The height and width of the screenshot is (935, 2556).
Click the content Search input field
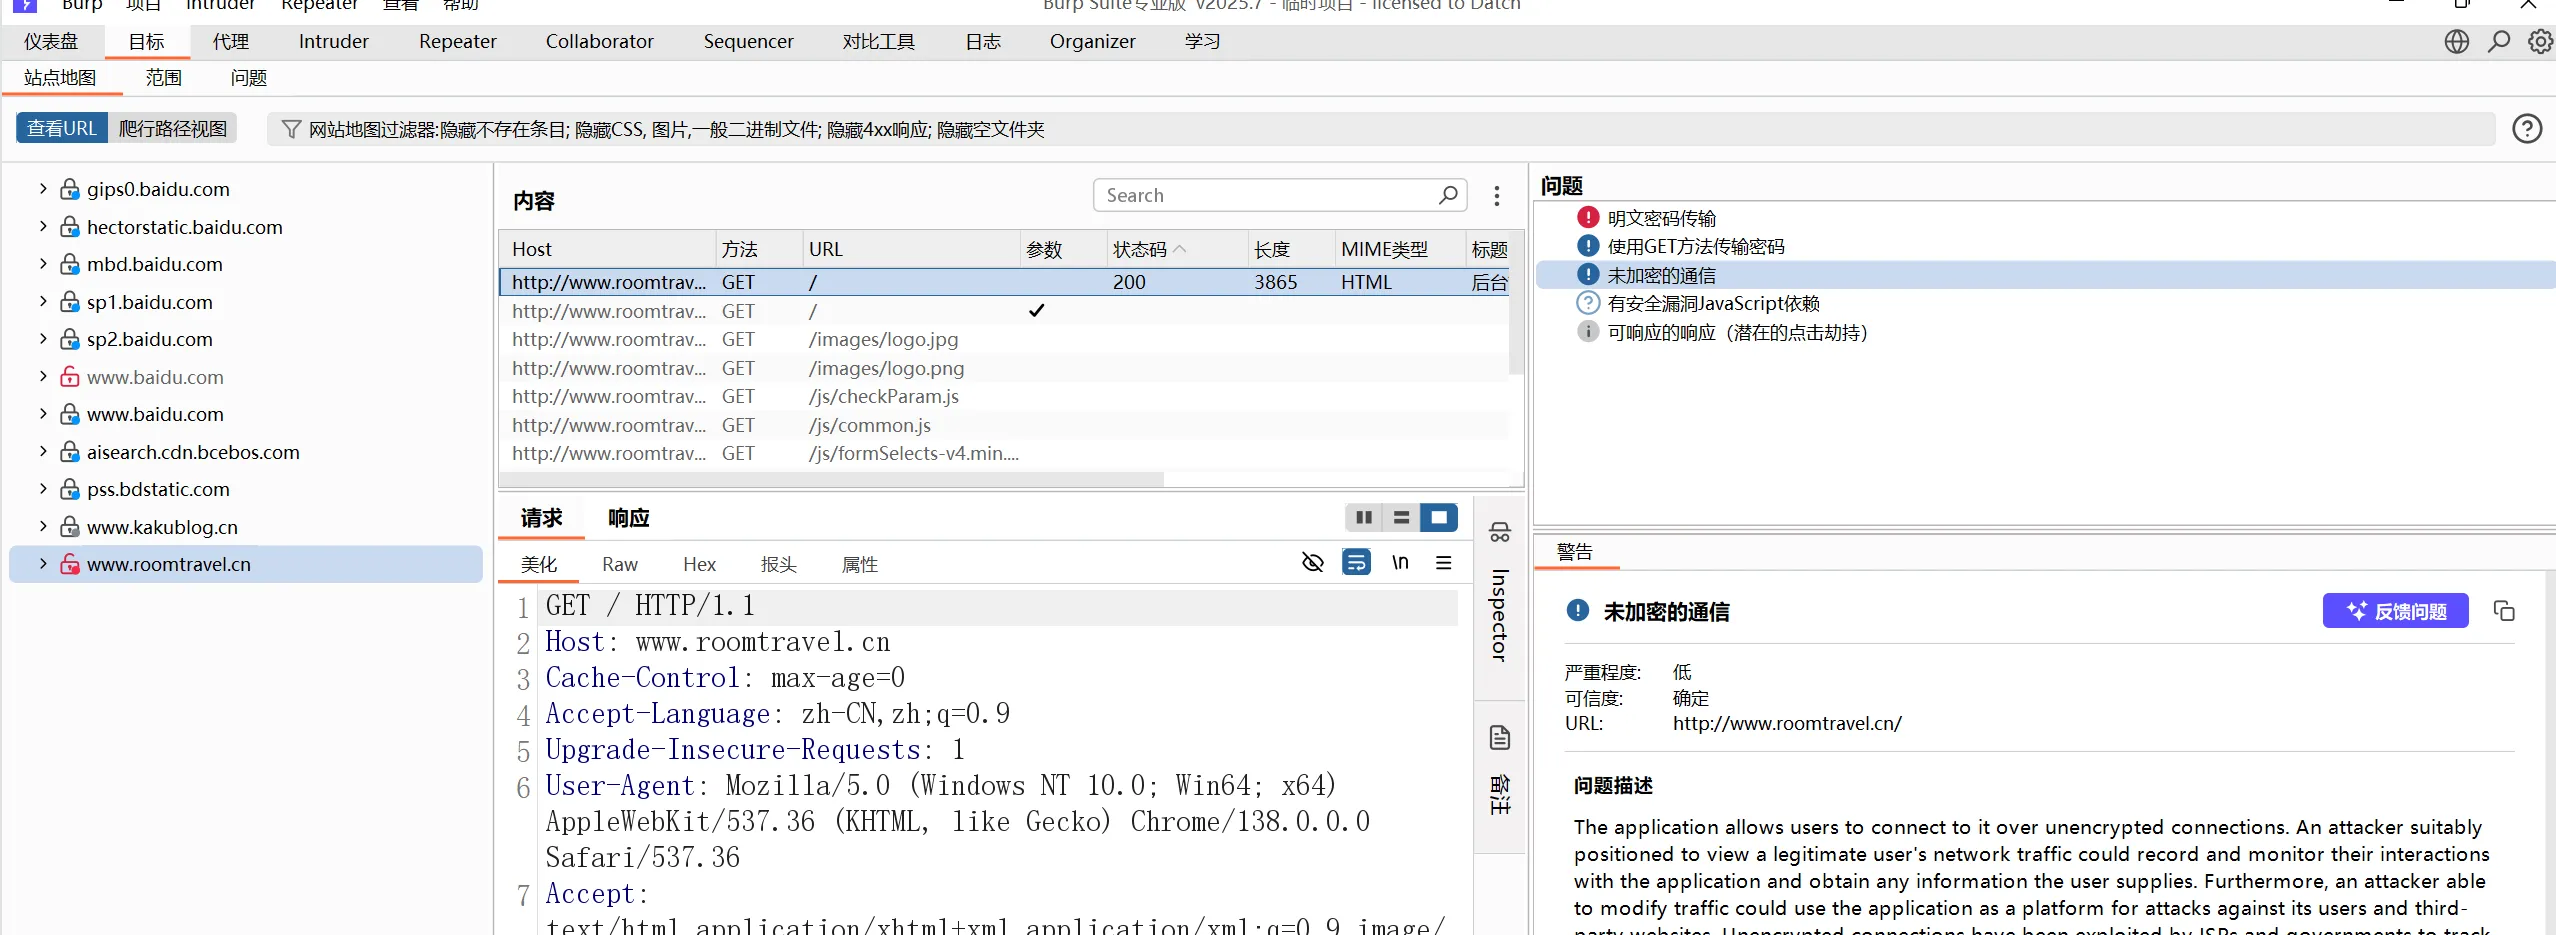pos(1265,196)
